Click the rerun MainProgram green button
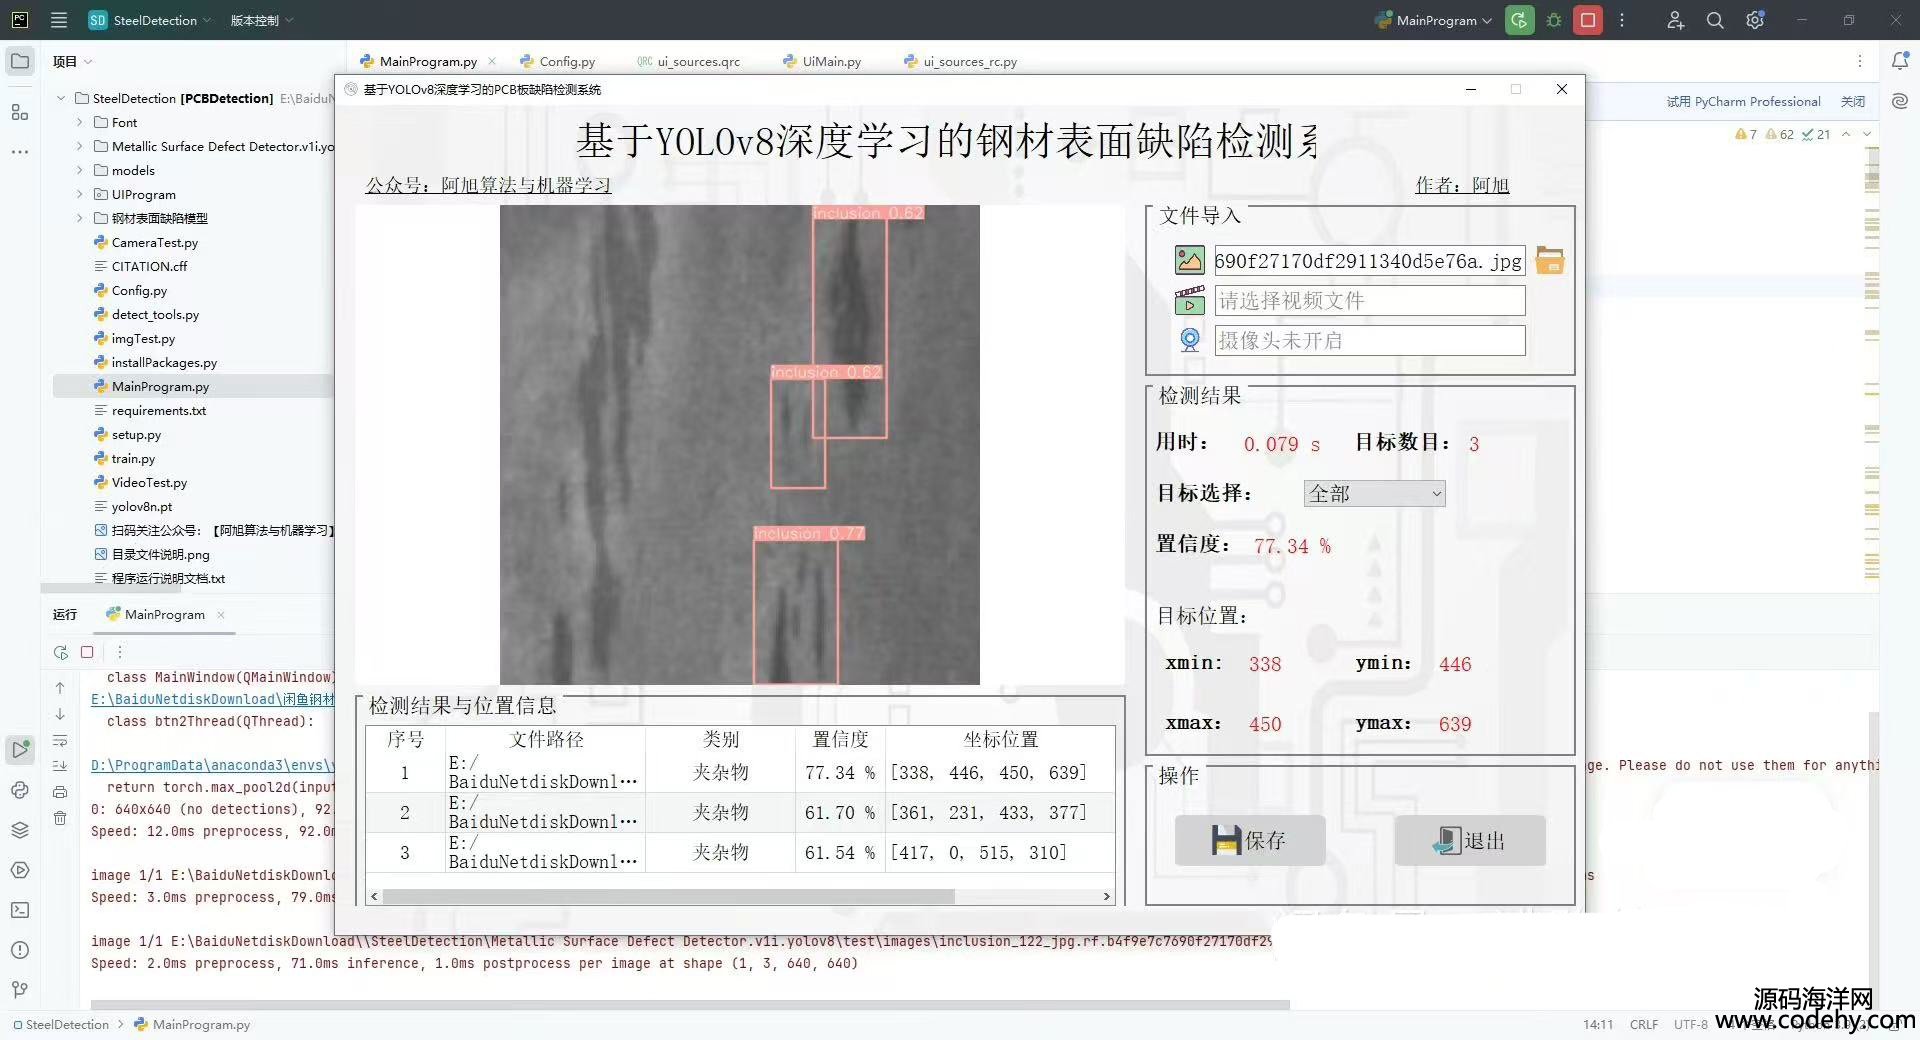 click(x=1519, y=20)
